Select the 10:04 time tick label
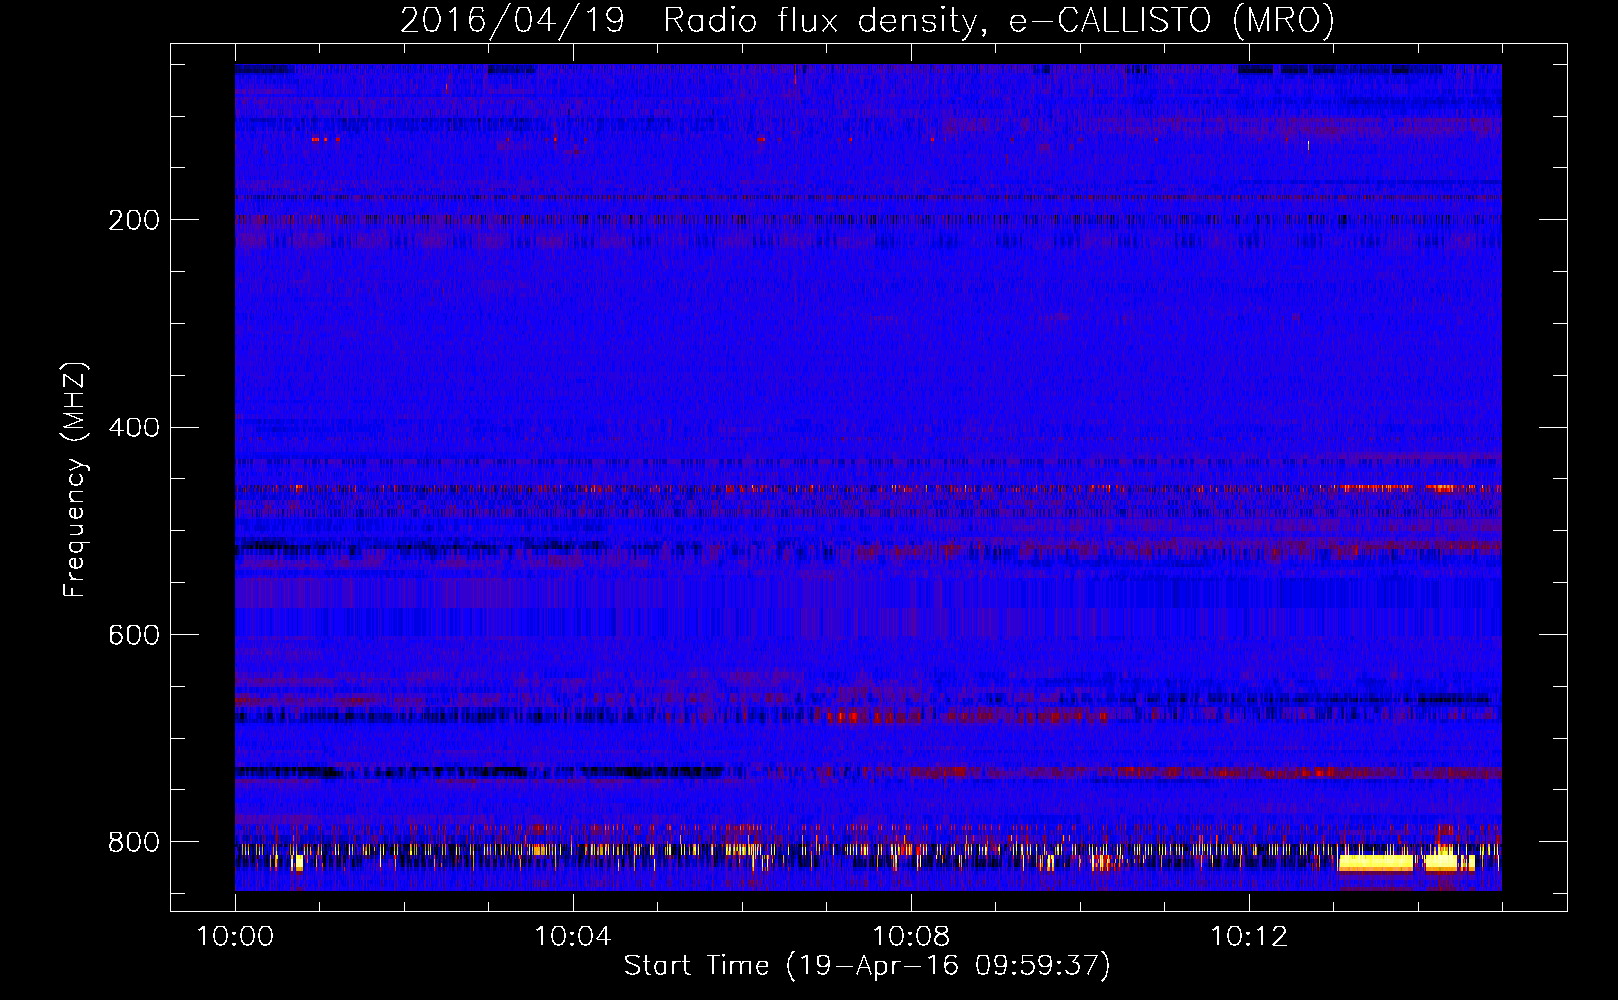 coord(573,937)
